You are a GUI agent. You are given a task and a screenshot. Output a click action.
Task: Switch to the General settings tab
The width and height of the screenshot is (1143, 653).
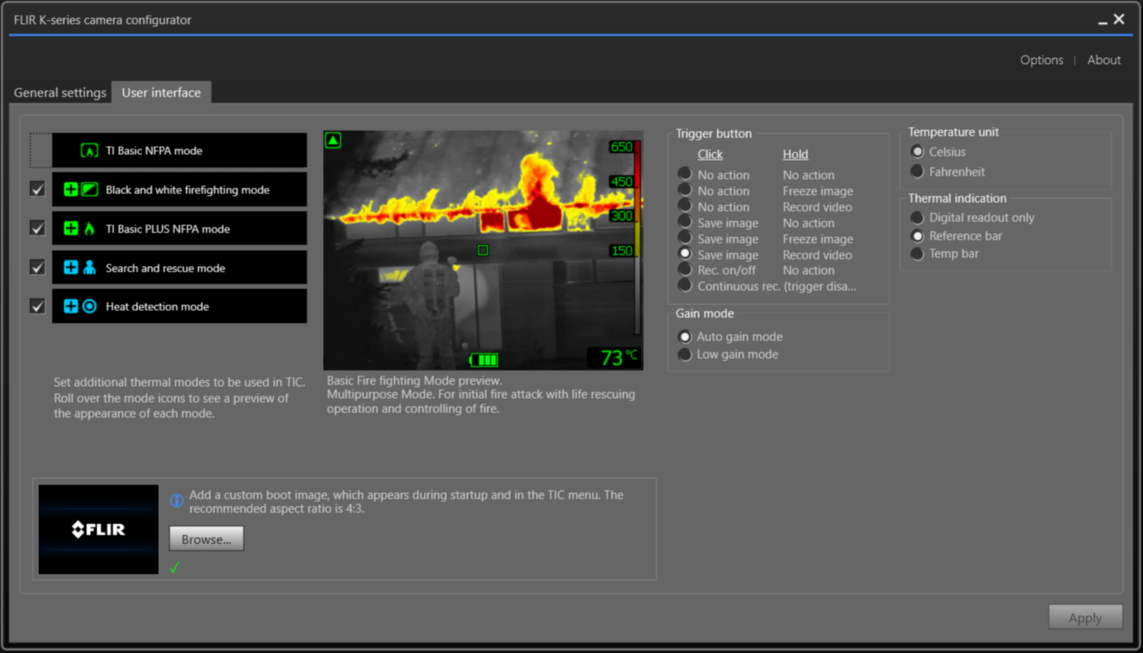click(60, 92)
